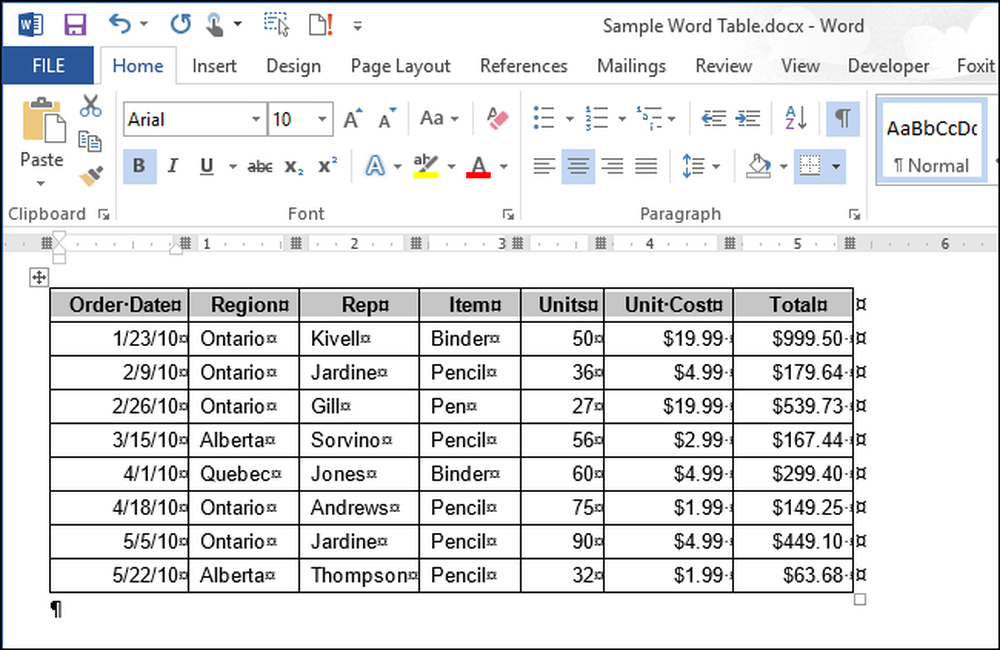Screen dimensions: 1000x650
Task: Click the Paste clipboard icon
Action: tap(43, 120)
